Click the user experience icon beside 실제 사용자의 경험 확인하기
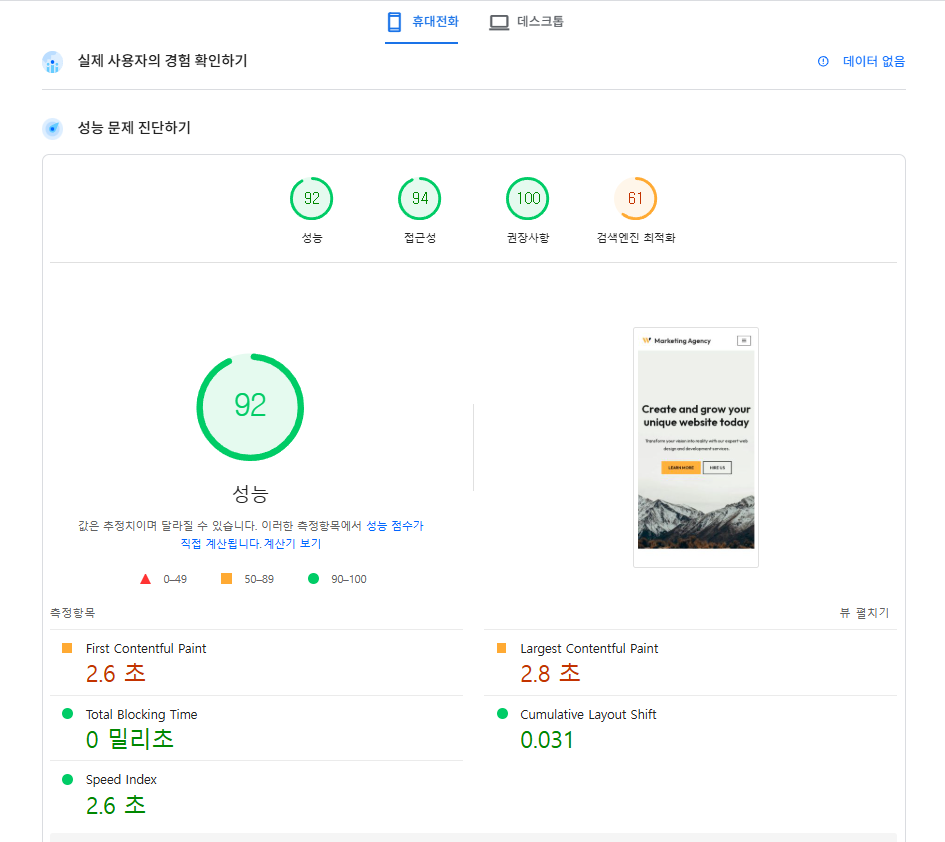 tap(52, 61)
